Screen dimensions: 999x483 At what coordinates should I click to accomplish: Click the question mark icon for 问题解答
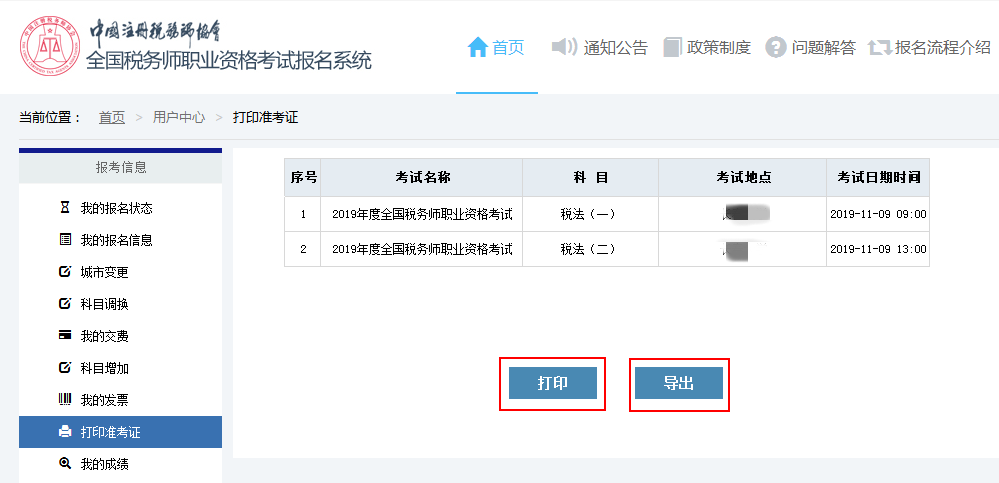click(x=775, y=47)
